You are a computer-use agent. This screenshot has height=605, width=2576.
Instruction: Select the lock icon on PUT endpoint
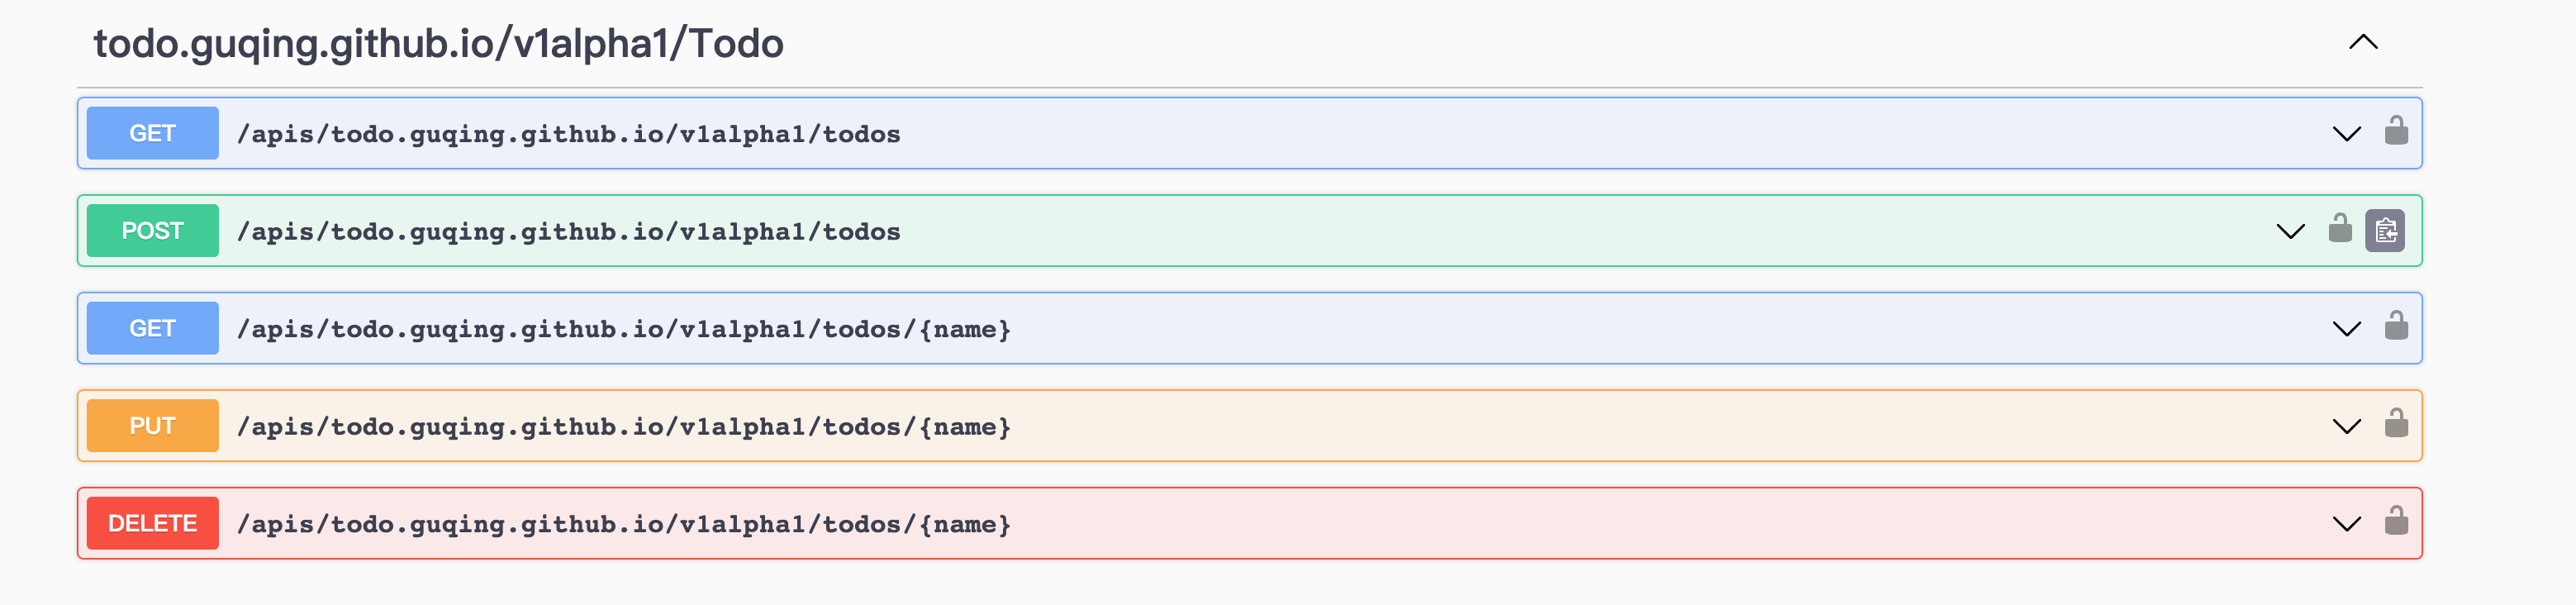[x=2398, y=425]
